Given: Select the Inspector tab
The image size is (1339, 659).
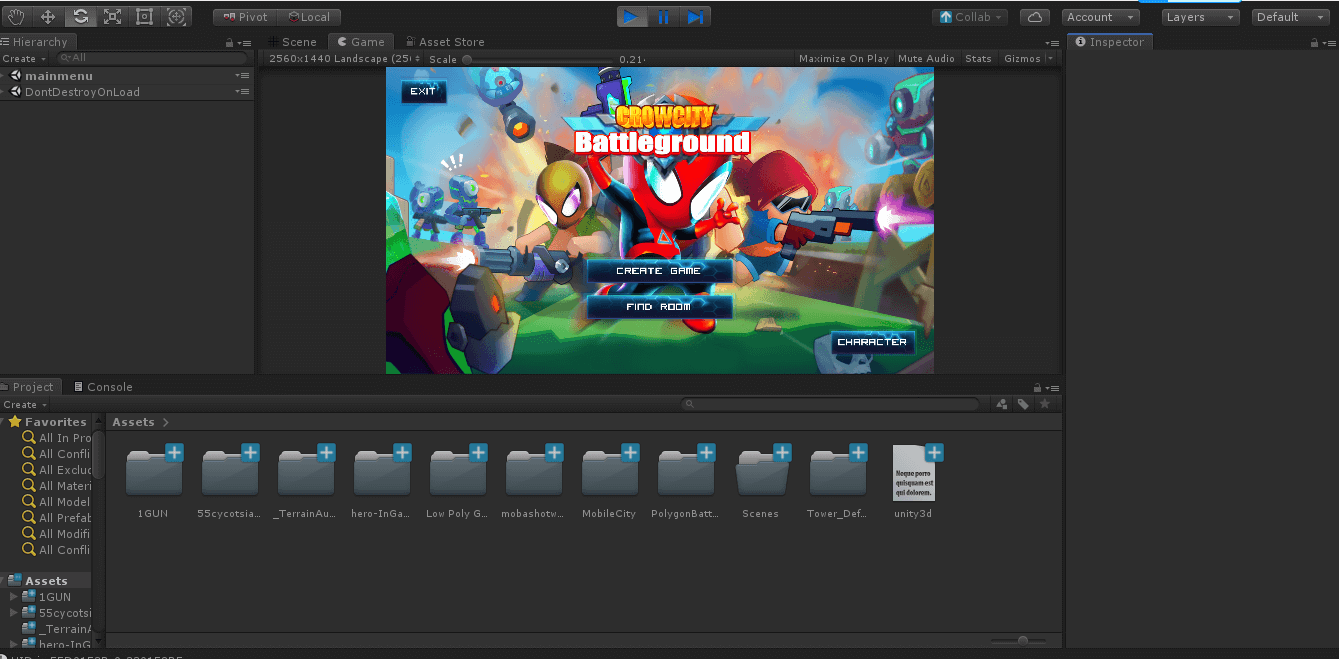Looking at the screenshot, I should pyautogui.click(x=1110, y=42).
